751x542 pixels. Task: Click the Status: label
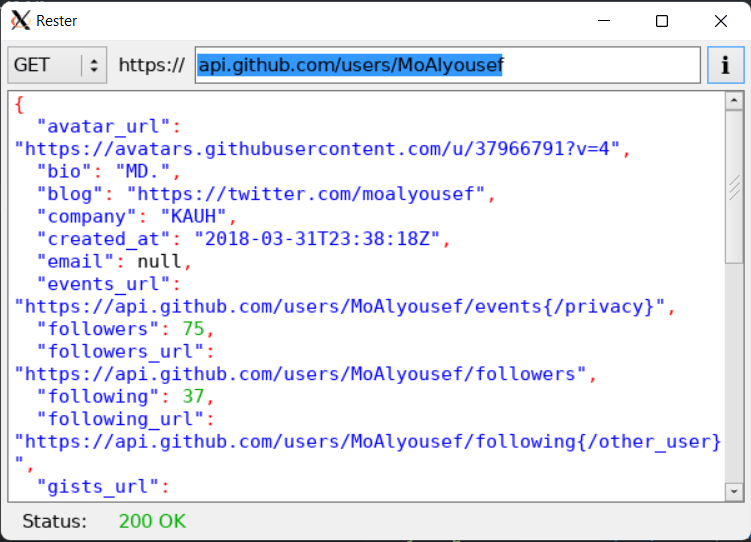click(x=55, y=521)
